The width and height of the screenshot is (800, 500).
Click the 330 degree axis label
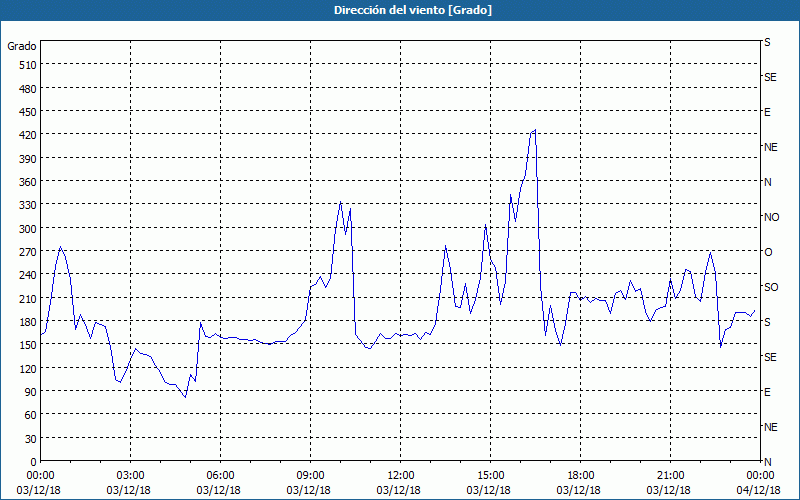coord(28,205)
